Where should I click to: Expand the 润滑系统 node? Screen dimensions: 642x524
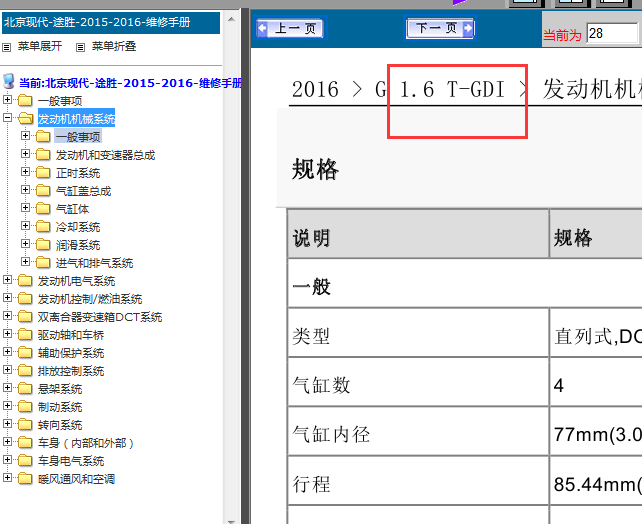[x=25, y=244]
